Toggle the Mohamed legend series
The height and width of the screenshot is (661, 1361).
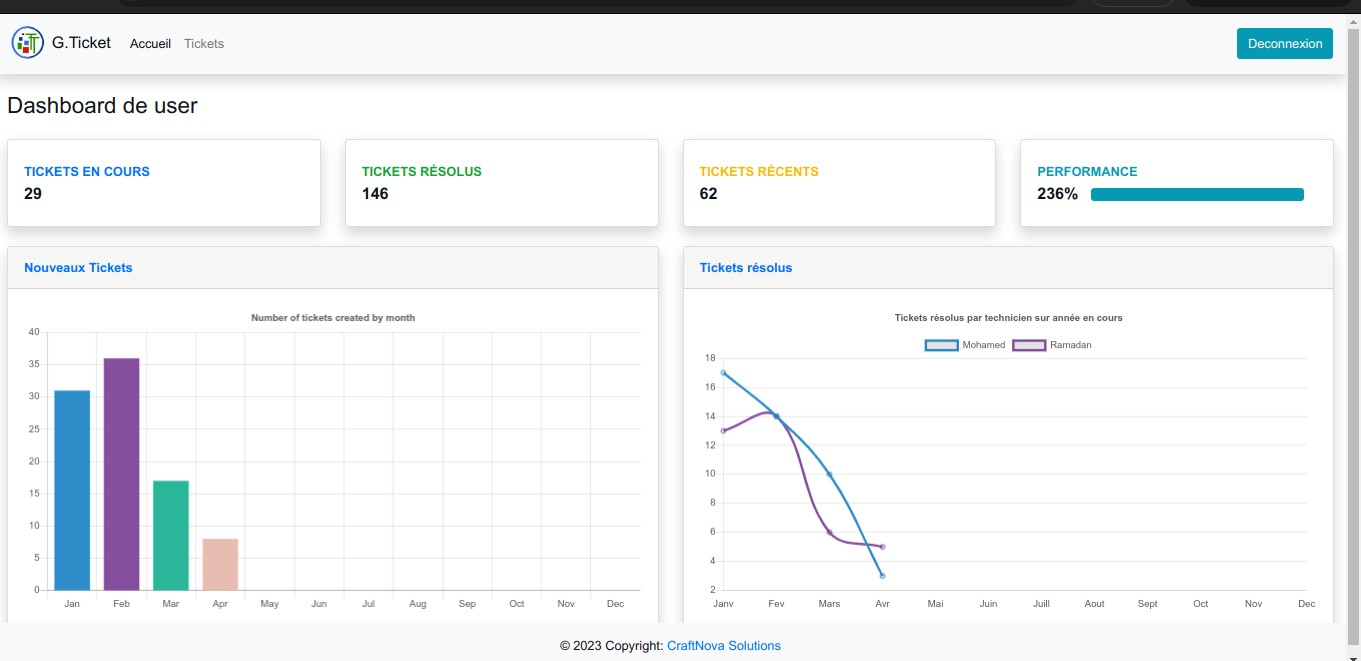coord(965,345)
